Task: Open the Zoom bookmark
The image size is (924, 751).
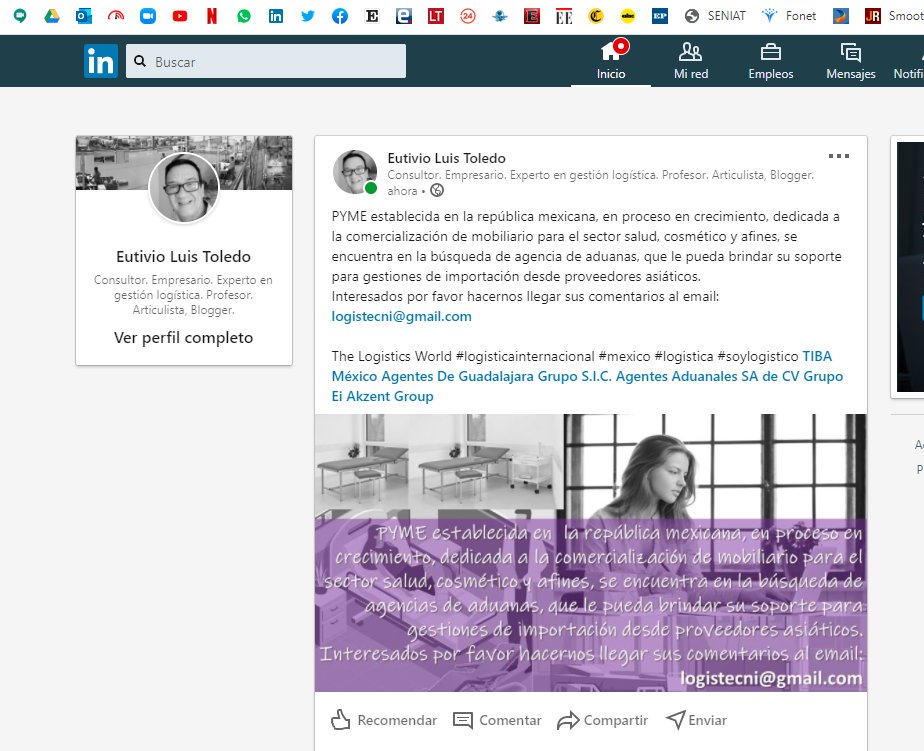Action: (148, 16)
